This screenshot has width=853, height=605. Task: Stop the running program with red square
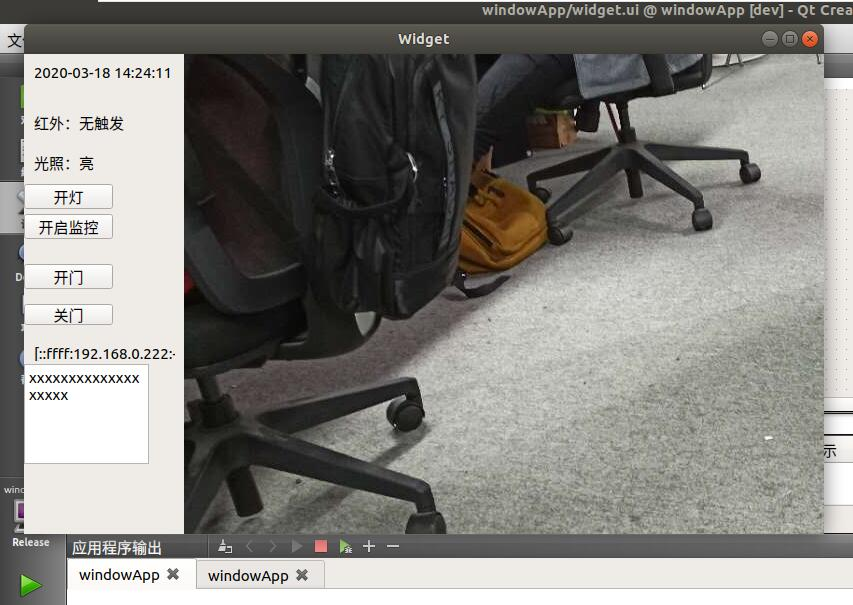click(x=320, y=546)
